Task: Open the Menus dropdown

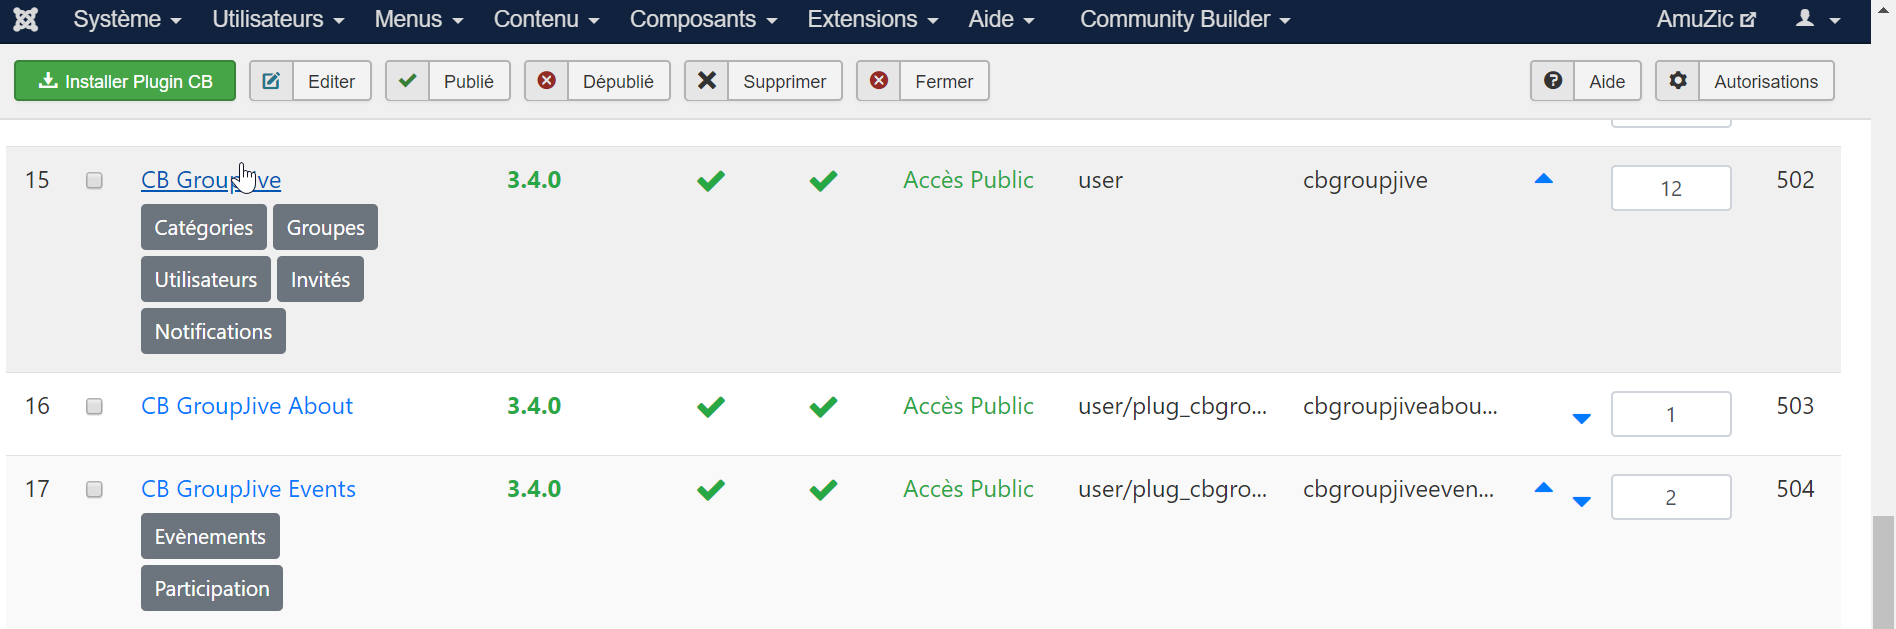Action: (x=419, y=19)
